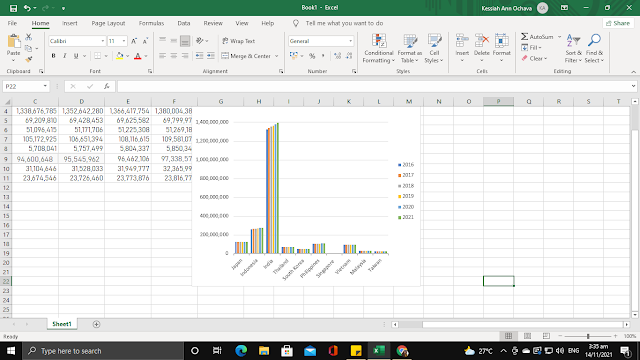
Task: Expand the Calibri font name dropdown
Action: click(x=102, y=41)
